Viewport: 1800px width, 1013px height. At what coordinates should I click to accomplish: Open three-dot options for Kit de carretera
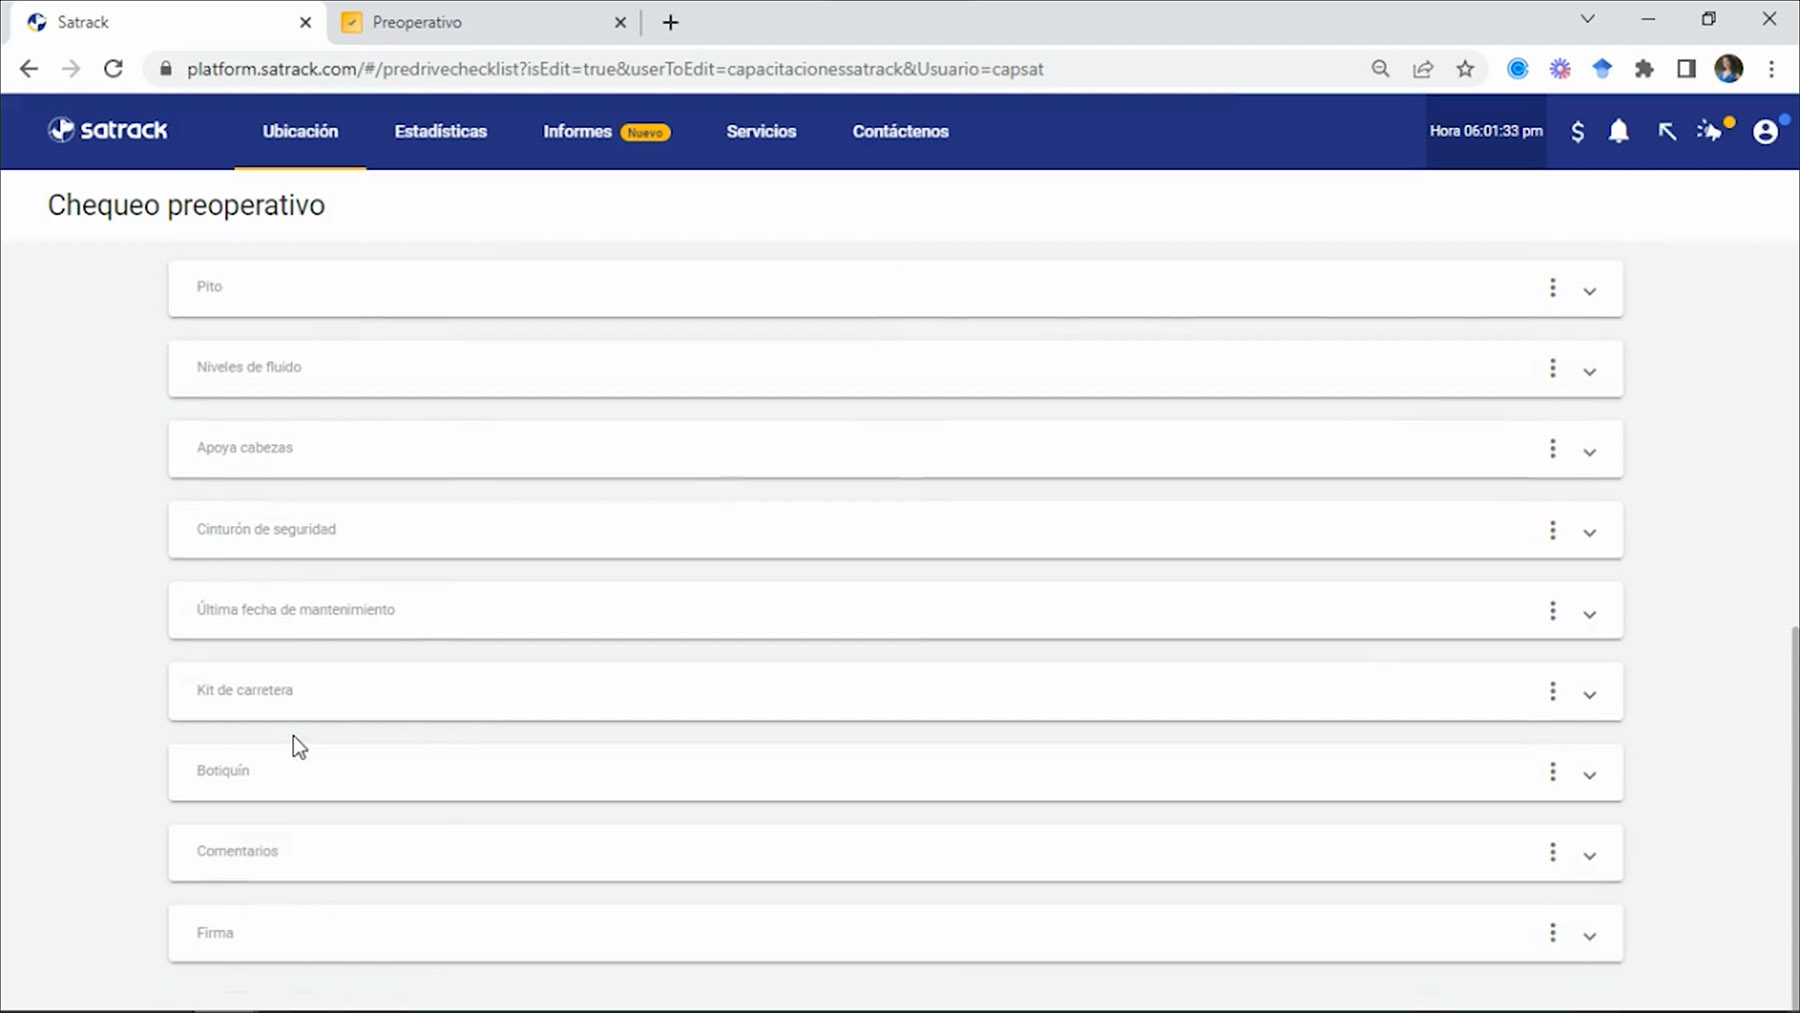coord(1552,691)
